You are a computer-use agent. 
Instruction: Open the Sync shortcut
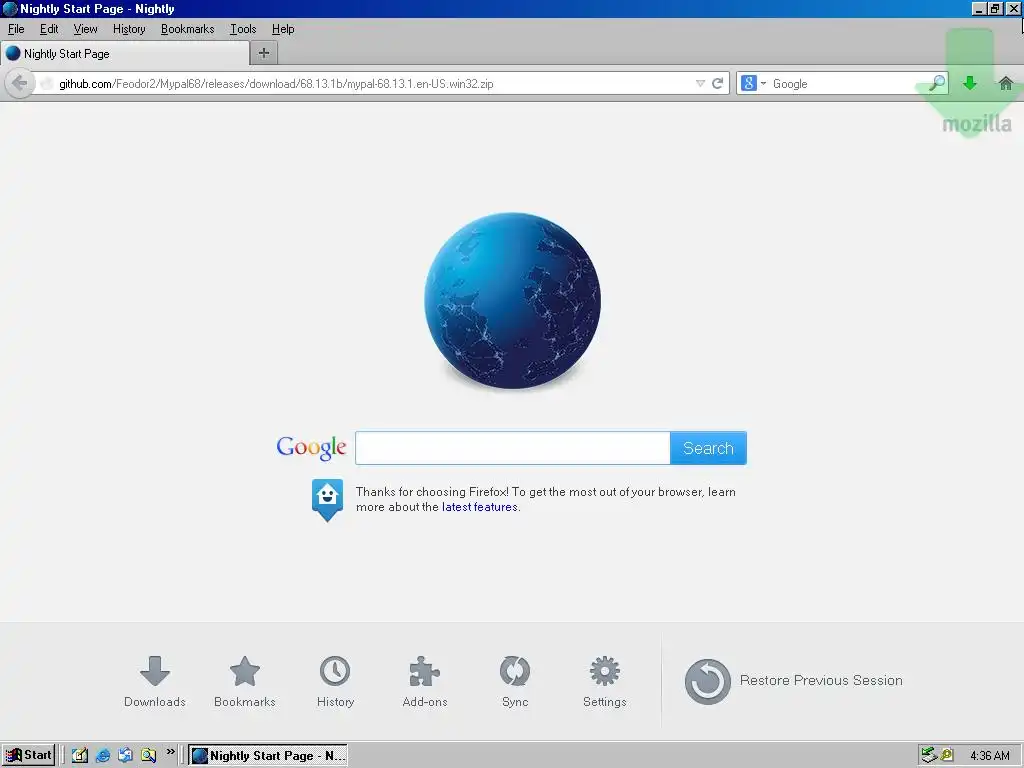(515, 682)
